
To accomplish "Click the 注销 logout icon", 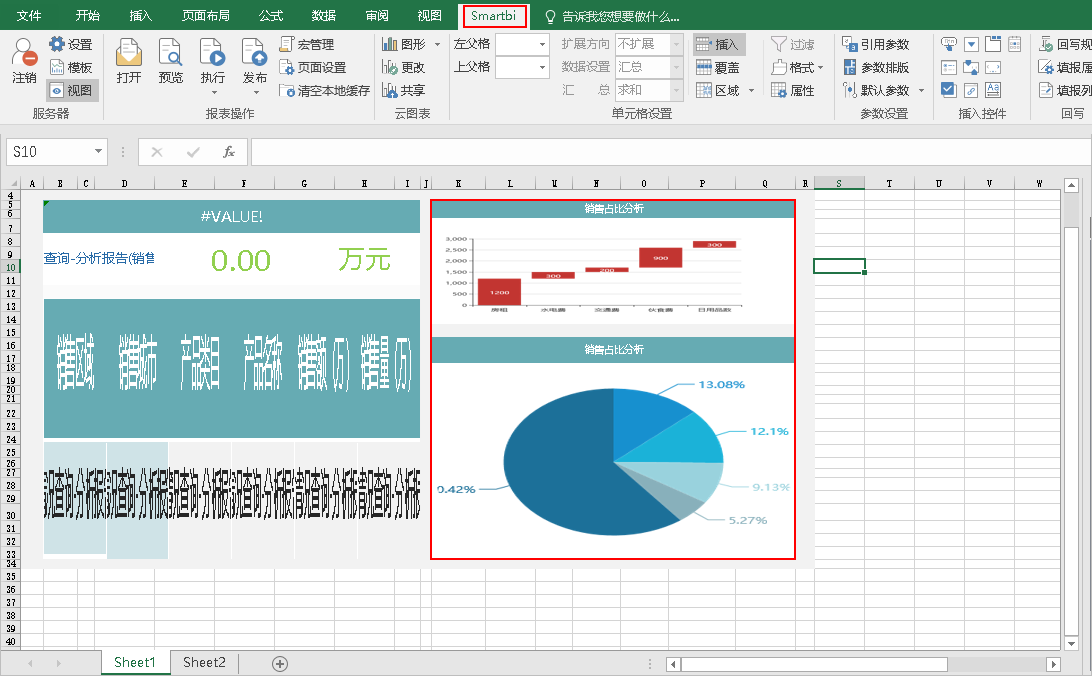I will 24,53.
